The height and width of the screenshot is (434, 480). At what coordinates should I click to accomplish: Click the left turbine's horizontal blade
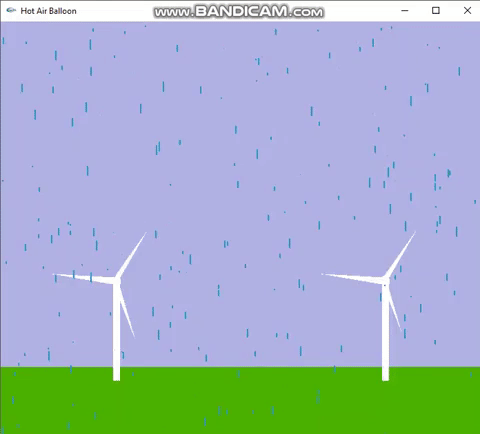[85, 278]
